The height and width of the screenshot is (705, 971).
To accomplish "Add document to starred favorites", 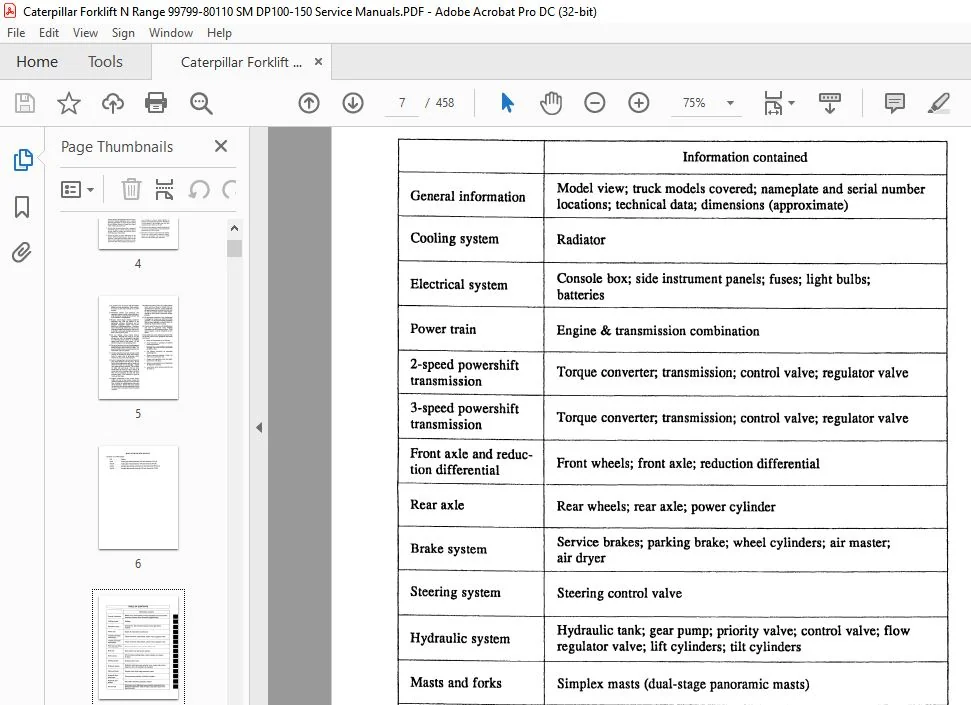I will (69, 103).
